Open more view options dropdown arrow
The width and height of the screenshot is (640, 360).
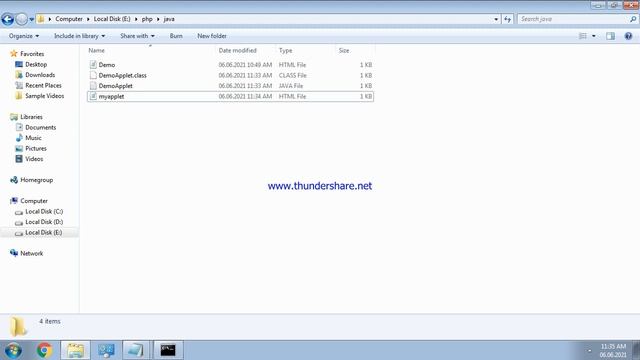click(593, 36)
